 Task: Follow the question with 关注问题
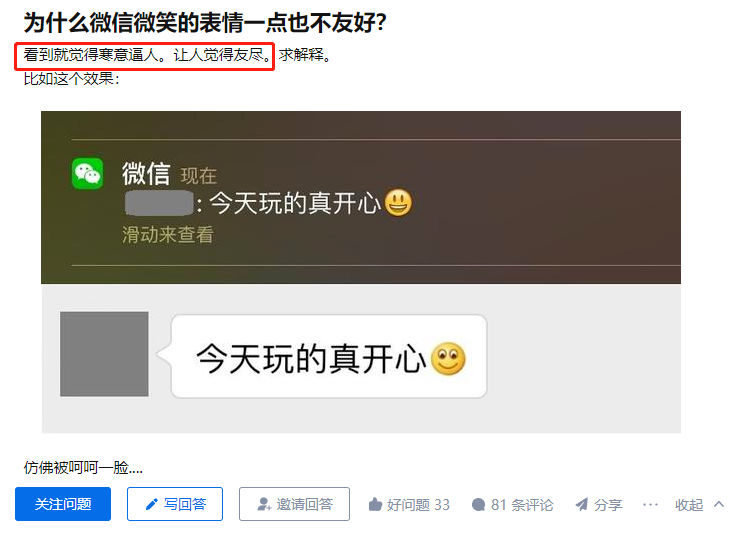click(63, 504)
